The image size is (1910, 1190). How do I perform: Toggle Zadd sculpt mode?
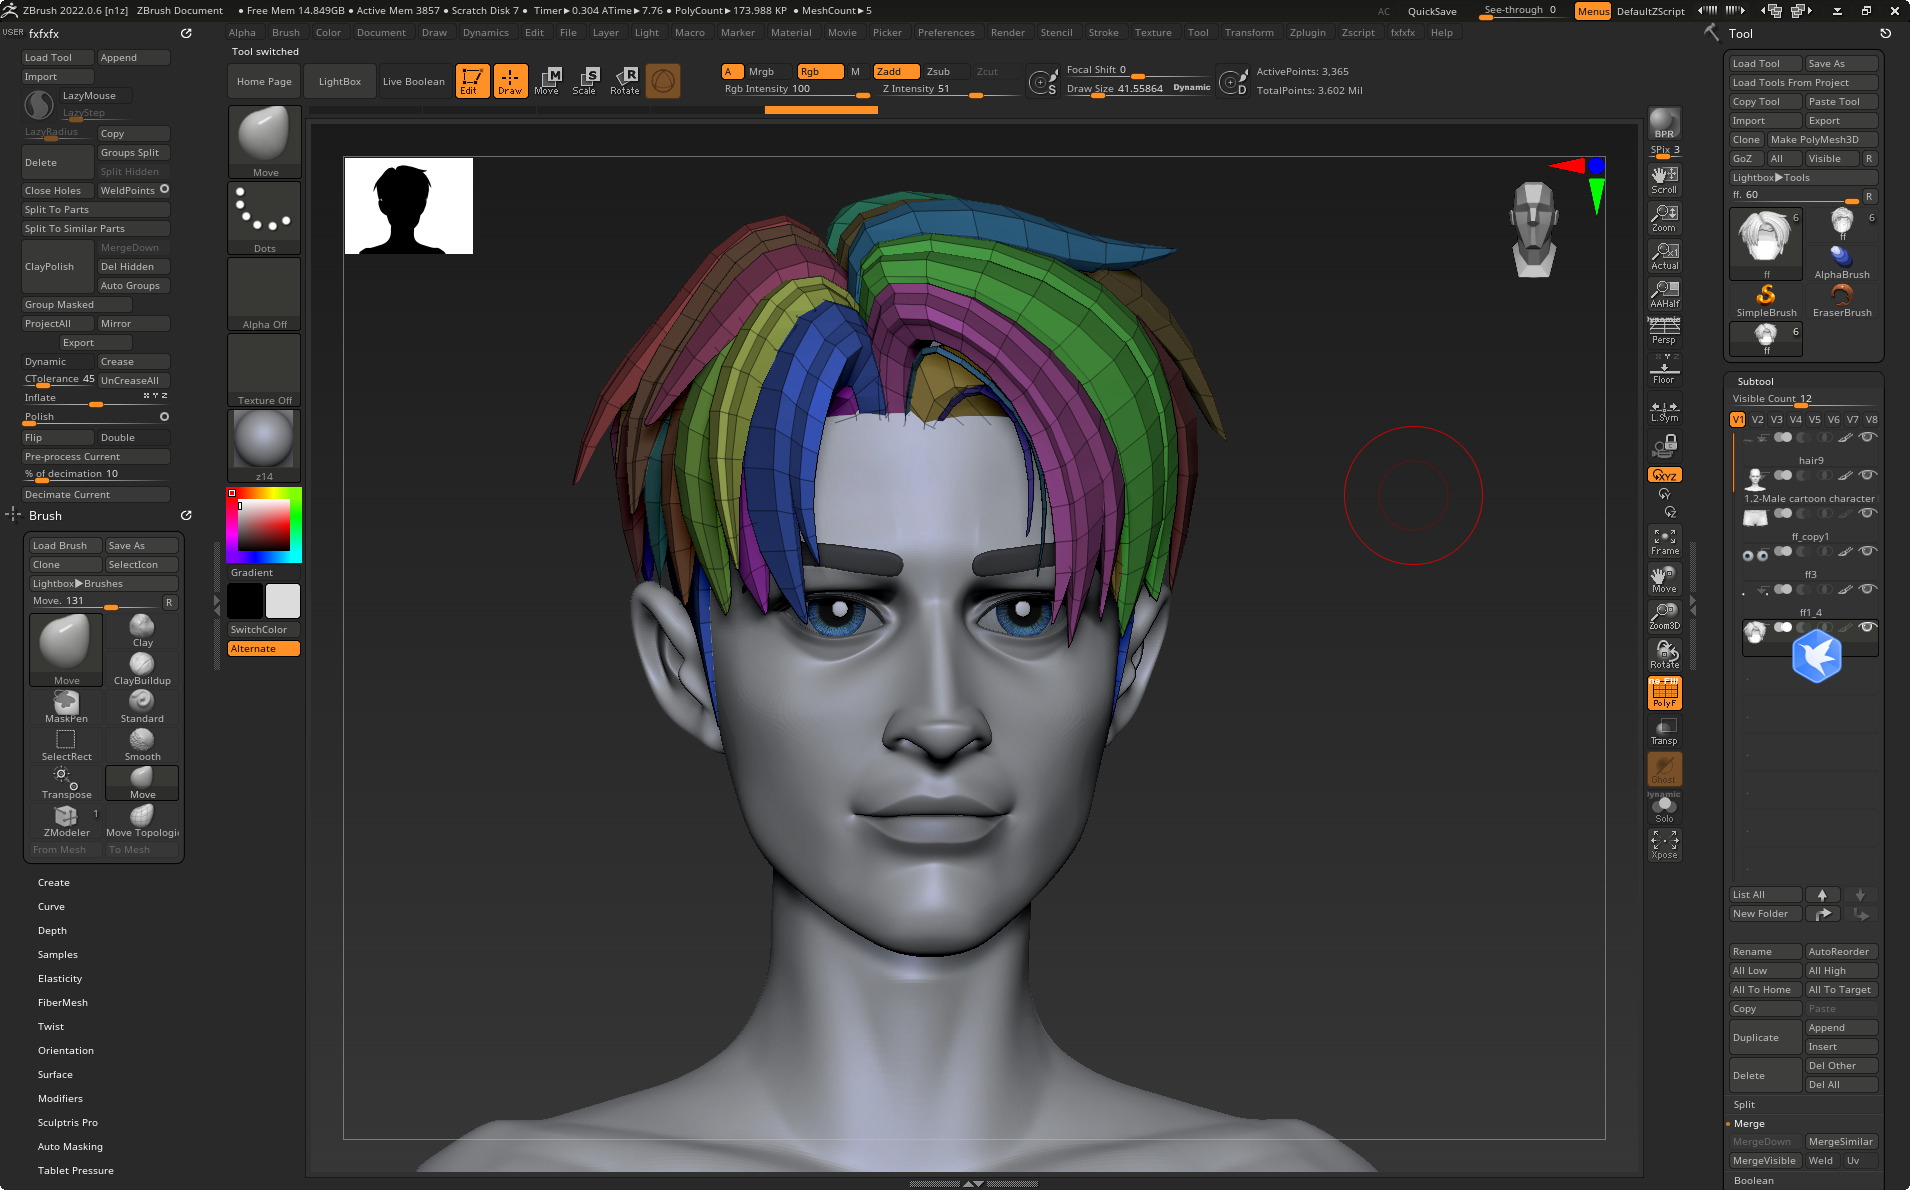896,71
